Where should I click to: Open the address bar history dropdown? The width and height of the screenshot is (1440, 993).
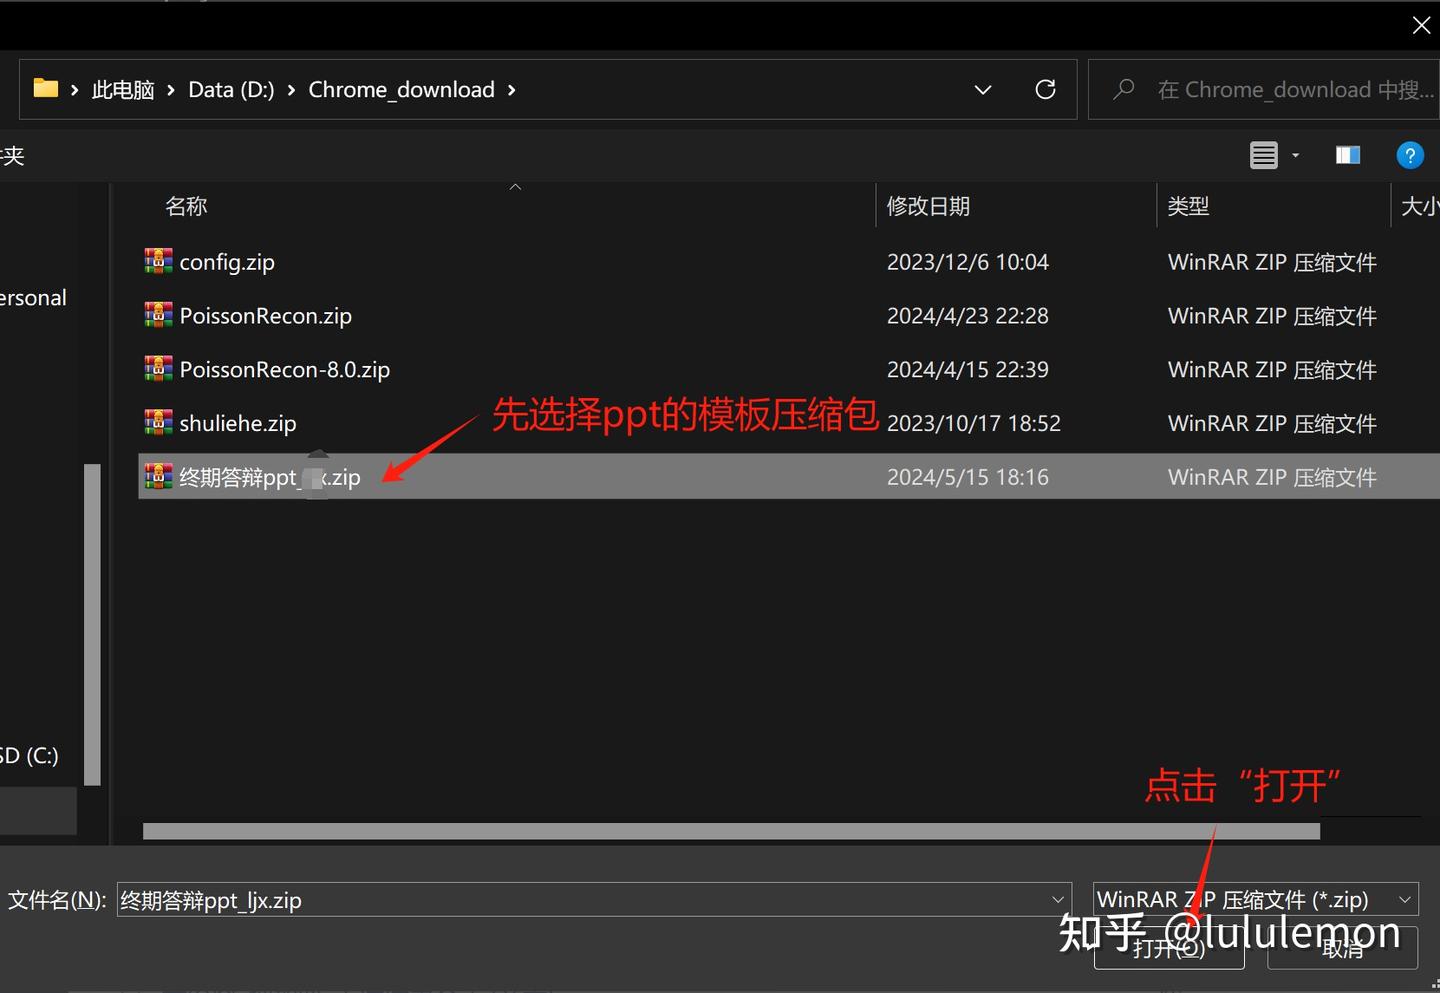pyautogui.click(x=982, y=89)
